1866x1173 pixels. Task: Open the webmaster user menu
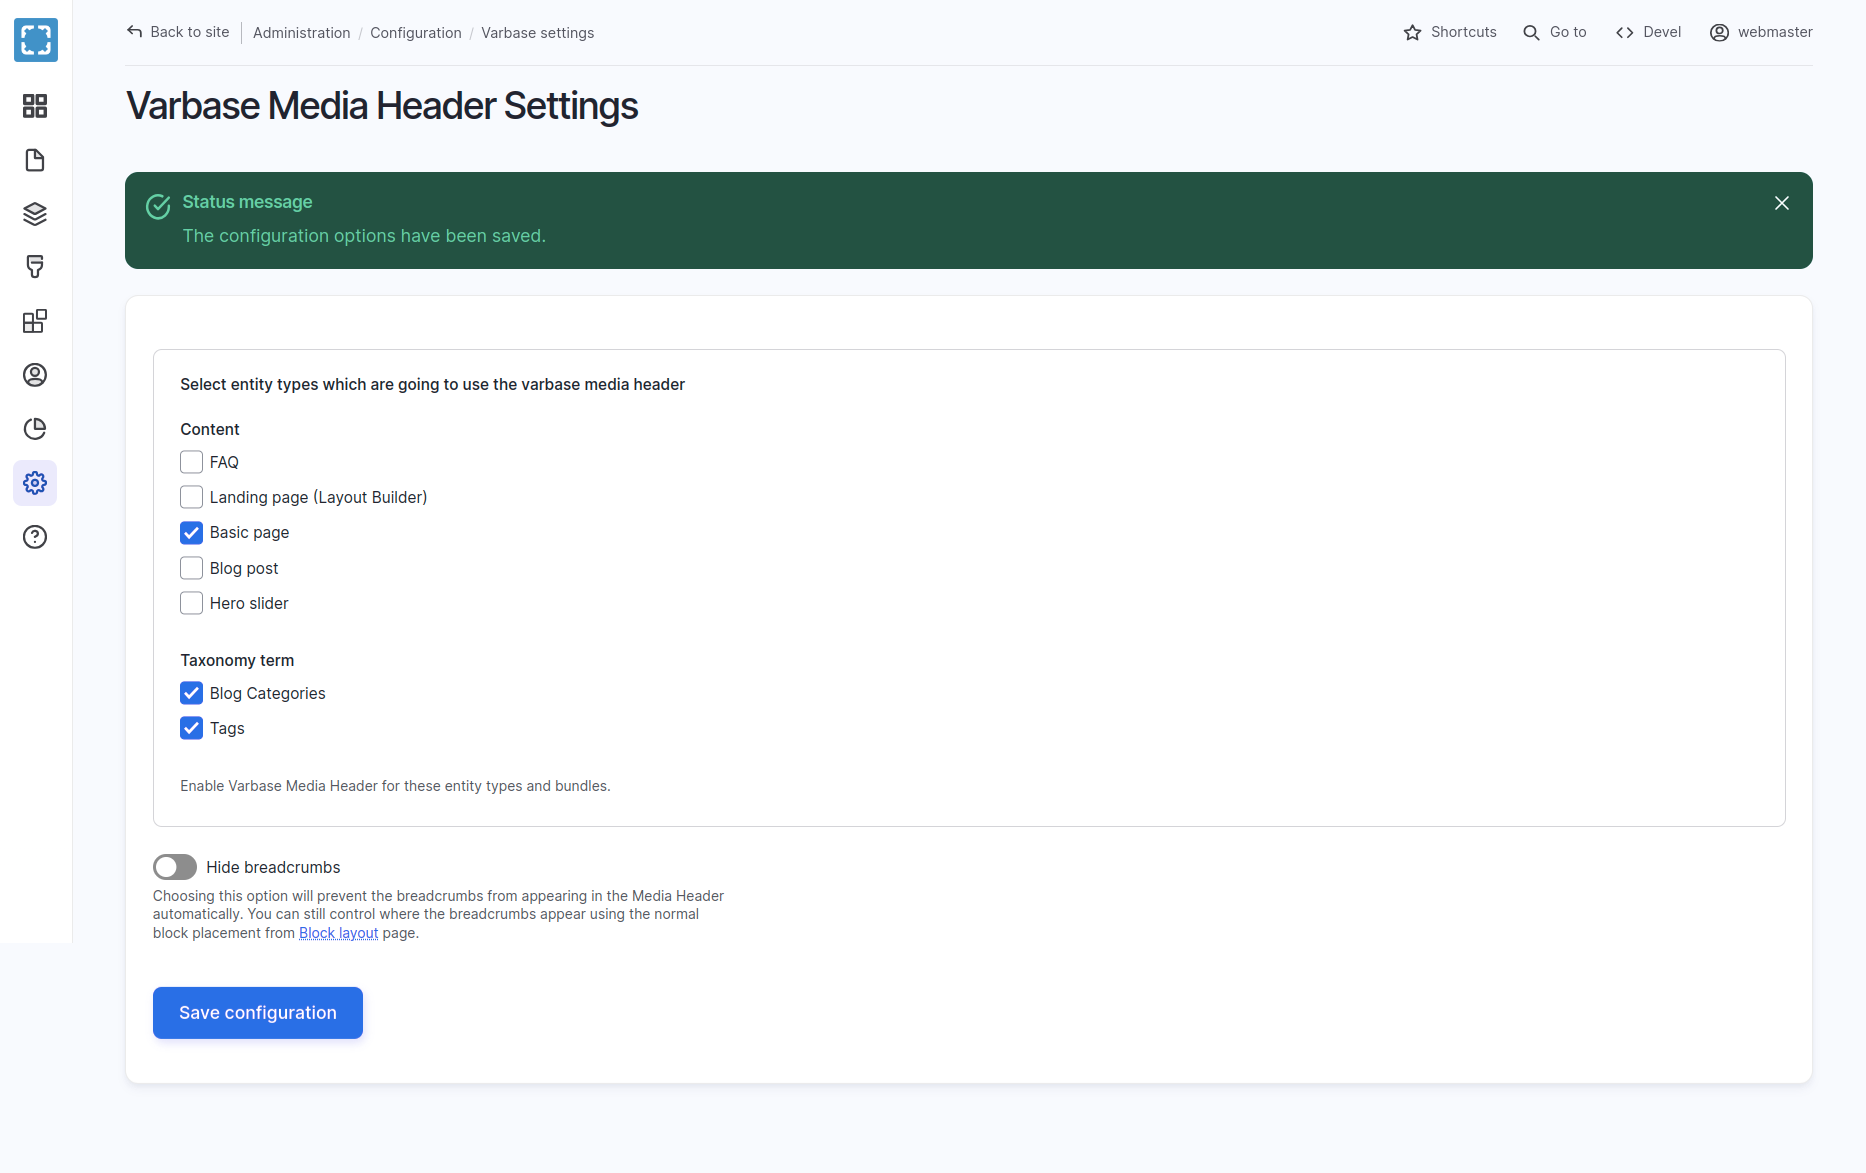[x=1761, y=32]
